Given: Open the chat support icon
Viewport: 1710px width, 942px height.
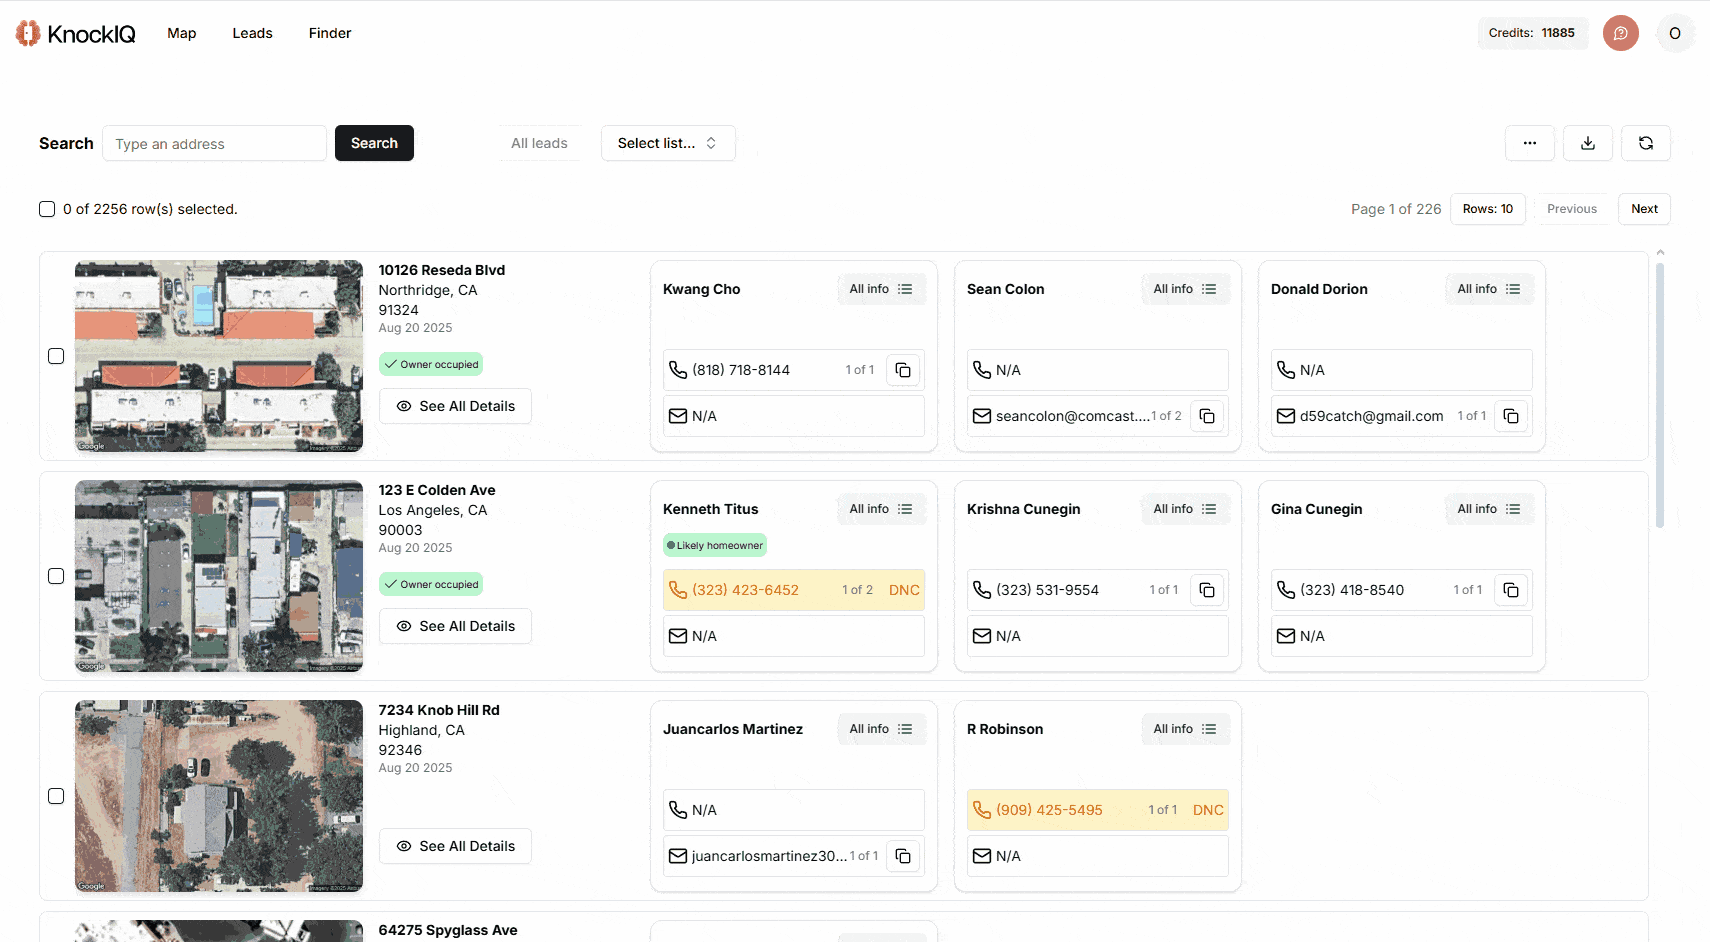Looking at the screenshot, I should coord(1620,33).
